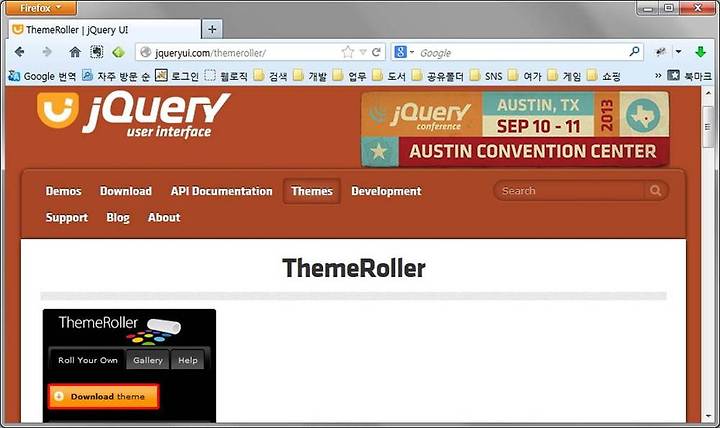Viewport: 720px width, 428px height.
Task: Click the Google search engine icon
Action: click(400, 52)
